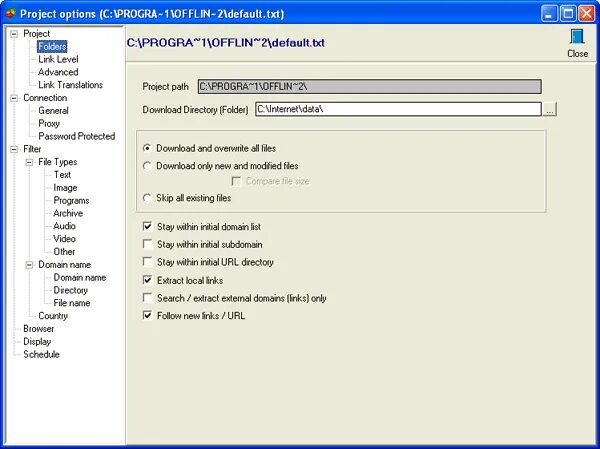
Task: Select Domain name child filter item
Action: coord(80,278)
